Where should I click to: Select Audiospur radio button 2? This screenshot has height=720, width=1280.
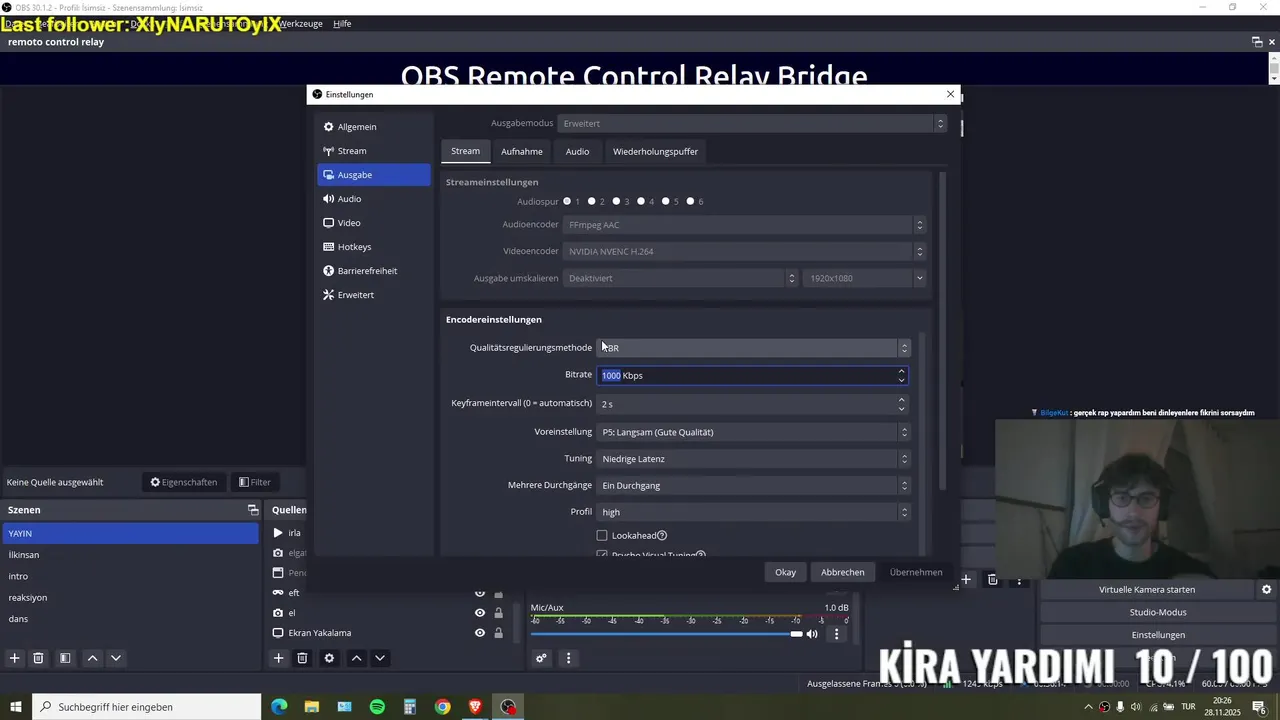592,201
